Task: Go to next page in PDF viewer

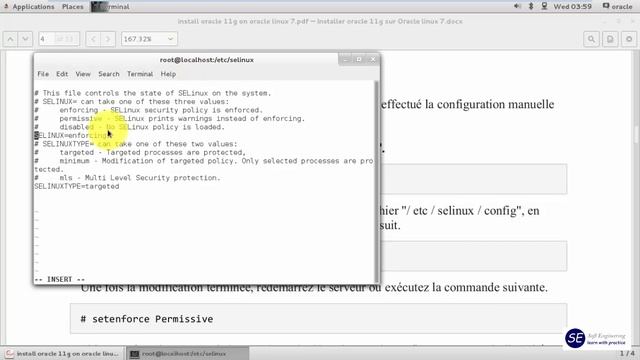Action: [25, 39]
